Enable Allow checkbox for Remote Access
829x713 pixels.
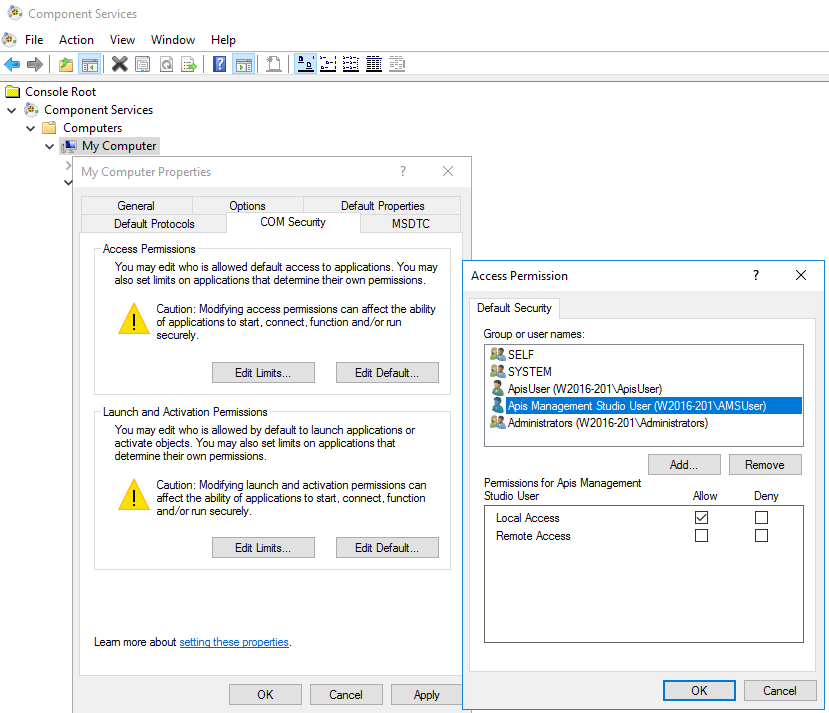coord(701,536)
